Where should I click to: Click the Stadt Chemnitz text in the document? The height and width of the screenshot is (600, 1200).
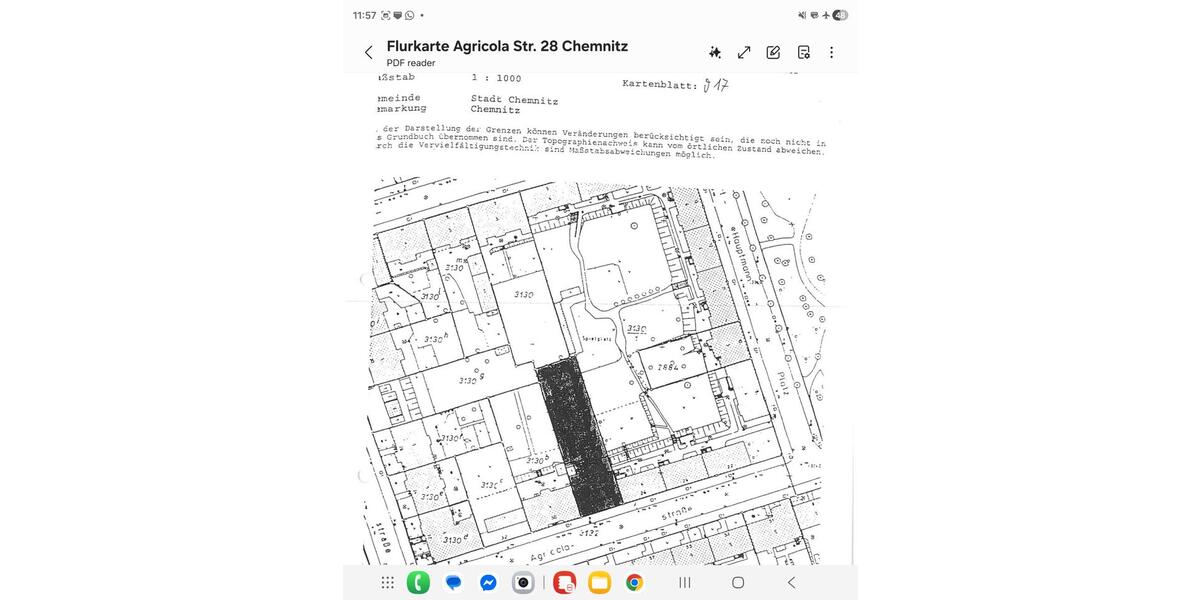click(514, 100)
